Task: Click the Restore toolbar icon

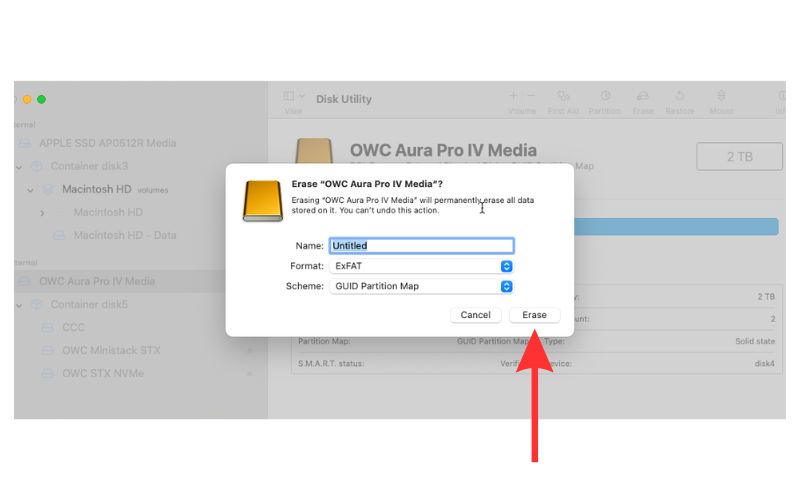Action: click(680, 97)
